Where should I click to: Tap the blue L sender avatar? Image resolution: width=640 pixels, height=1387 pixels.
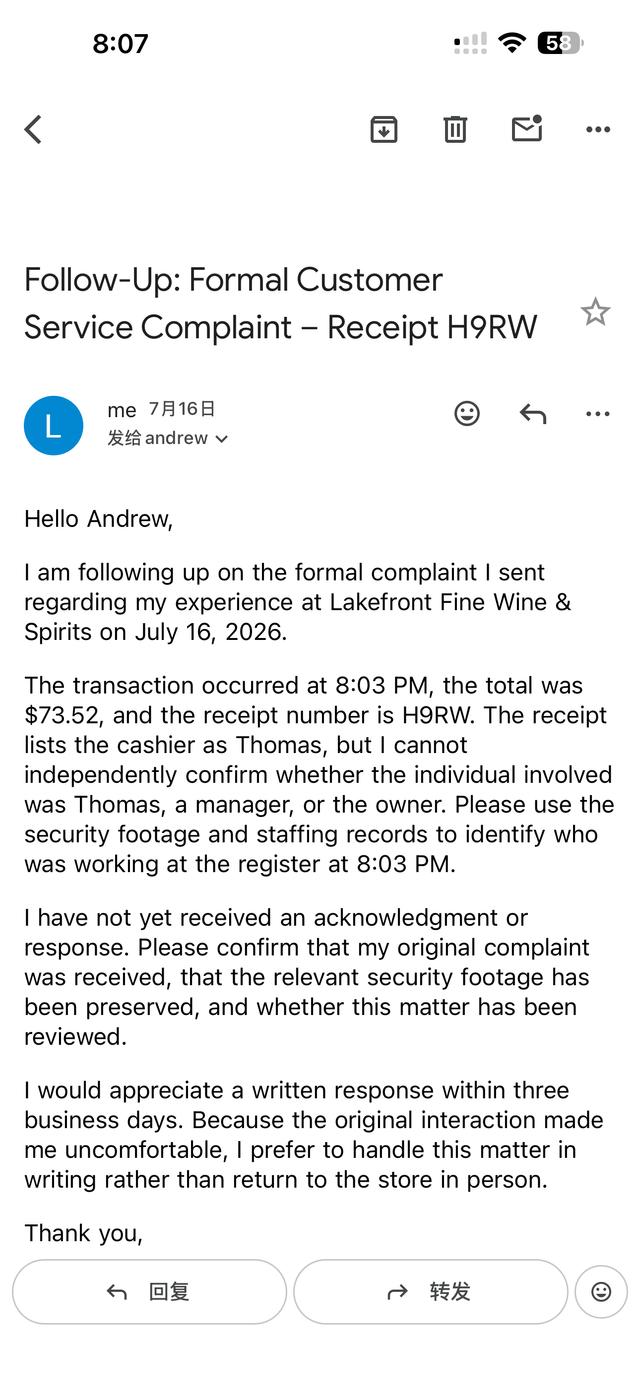coord(53,425)
